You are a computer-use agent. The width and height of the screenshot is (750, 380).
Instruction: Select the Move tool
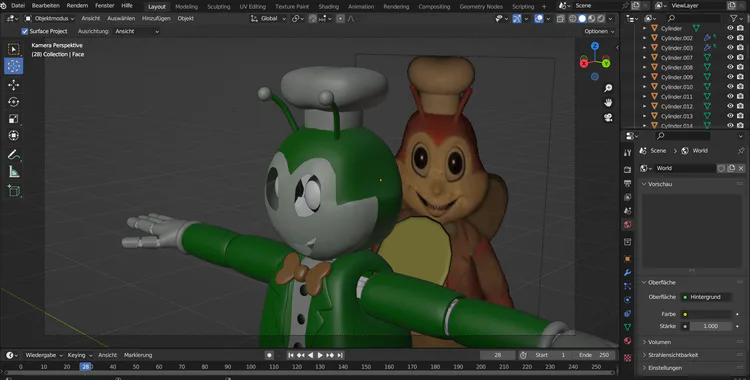(x=13, y=85)
